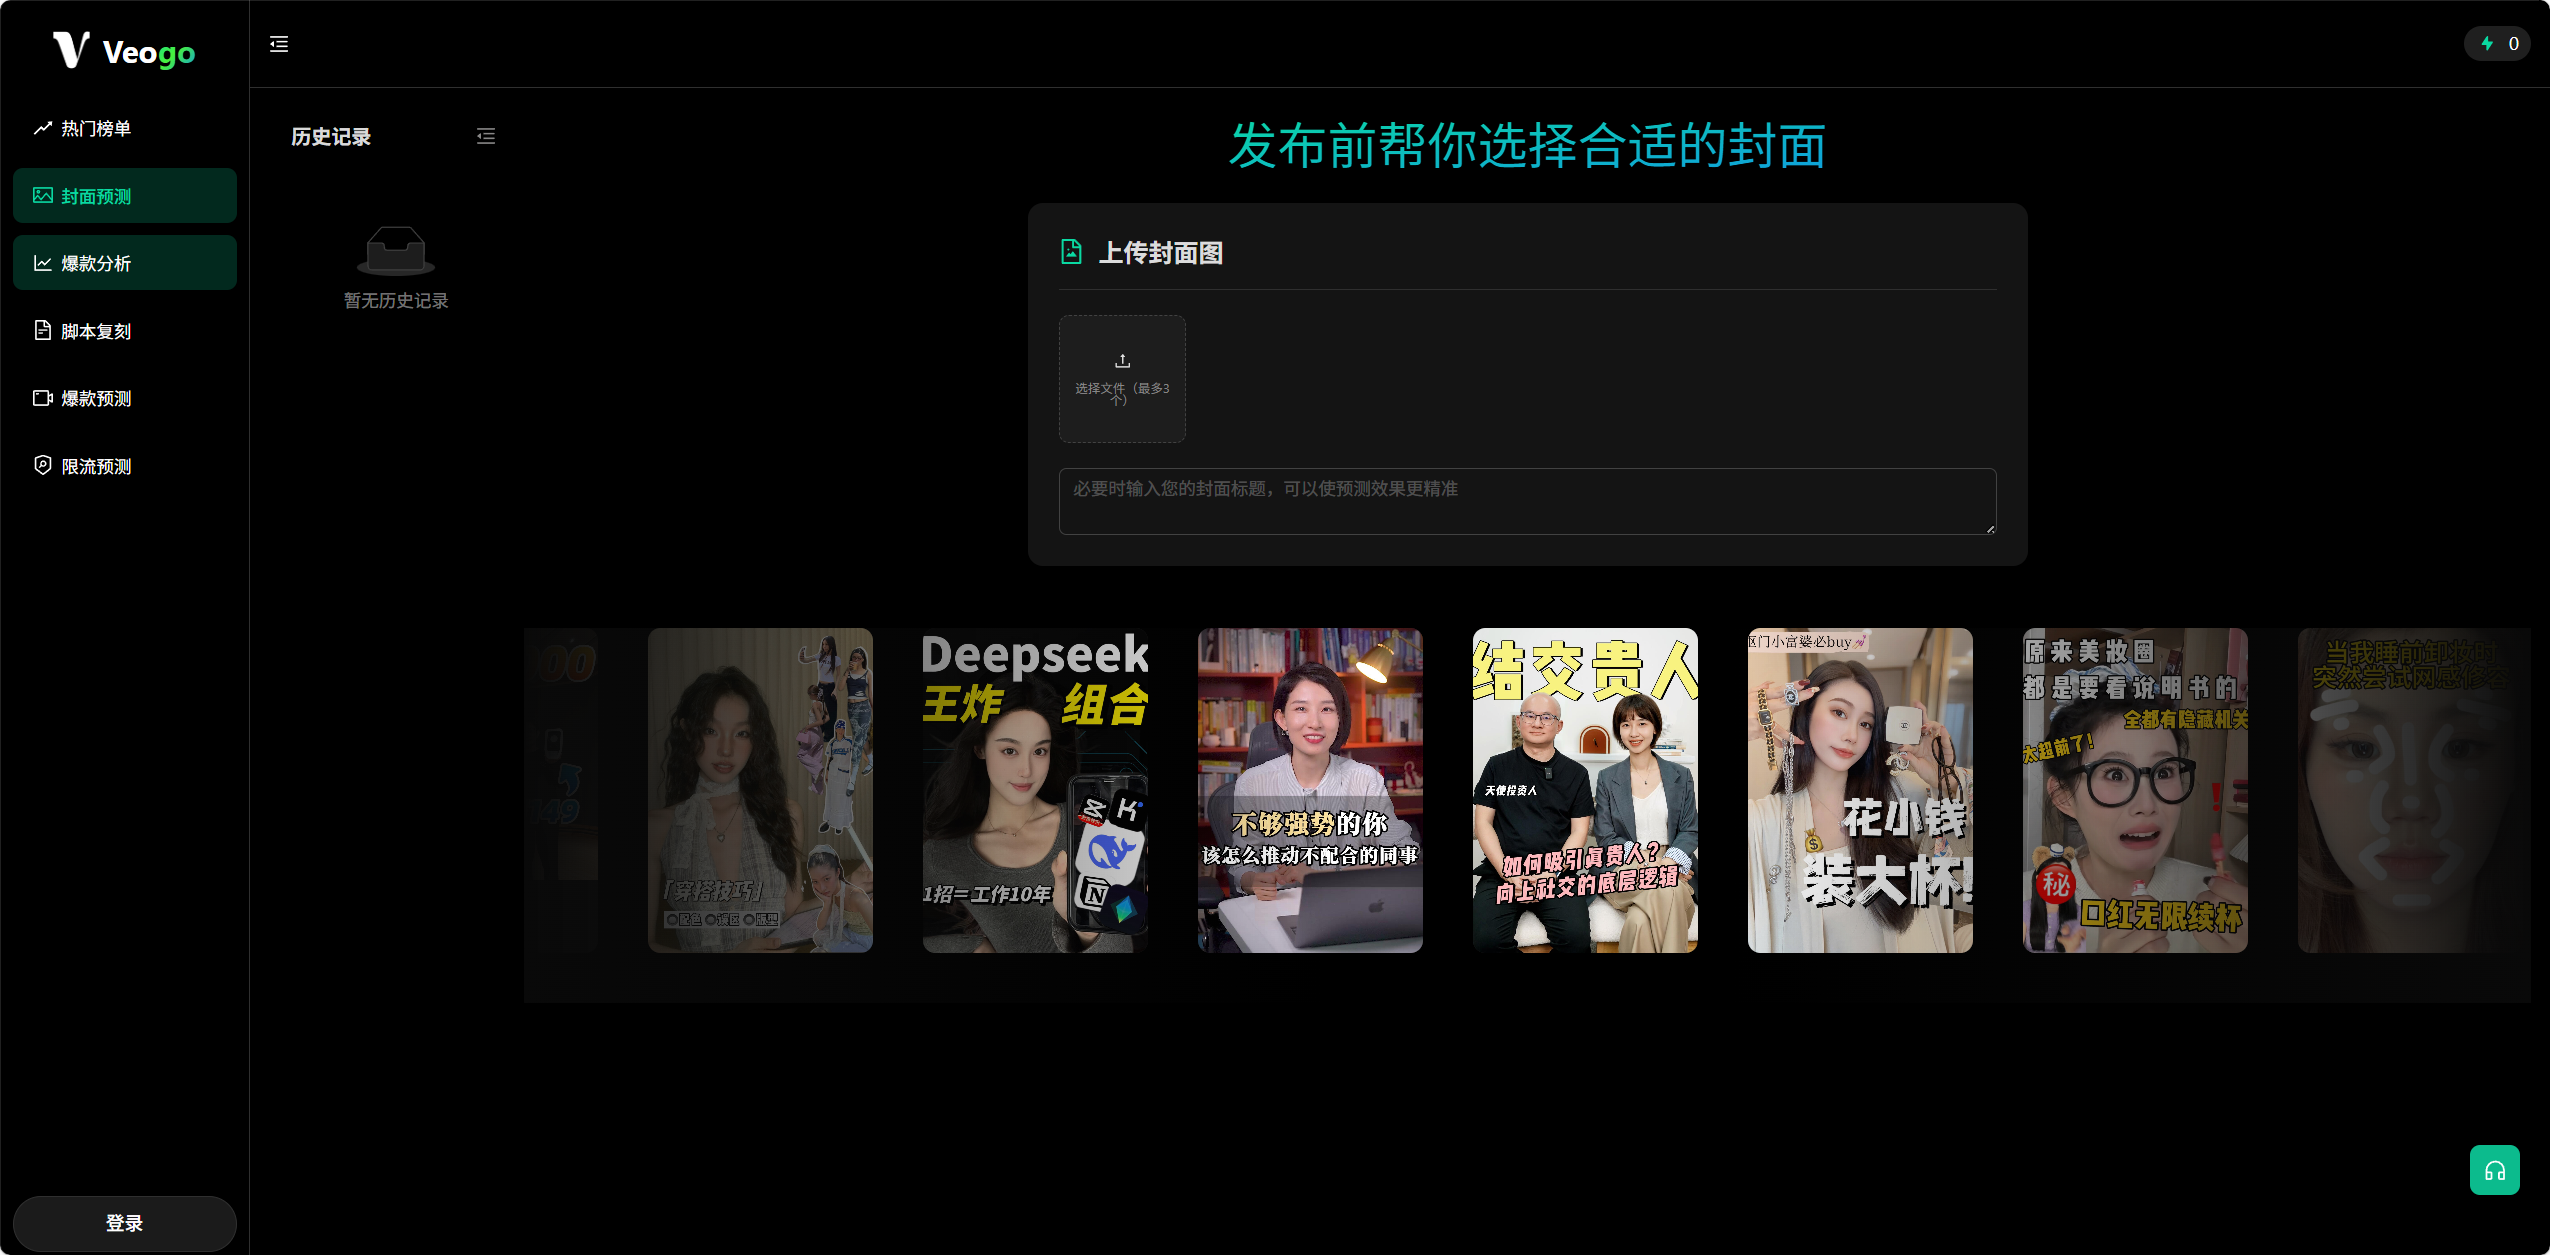Open 封面预测 in the sidebar
Screen dimensions: 2550x1255
125,196
